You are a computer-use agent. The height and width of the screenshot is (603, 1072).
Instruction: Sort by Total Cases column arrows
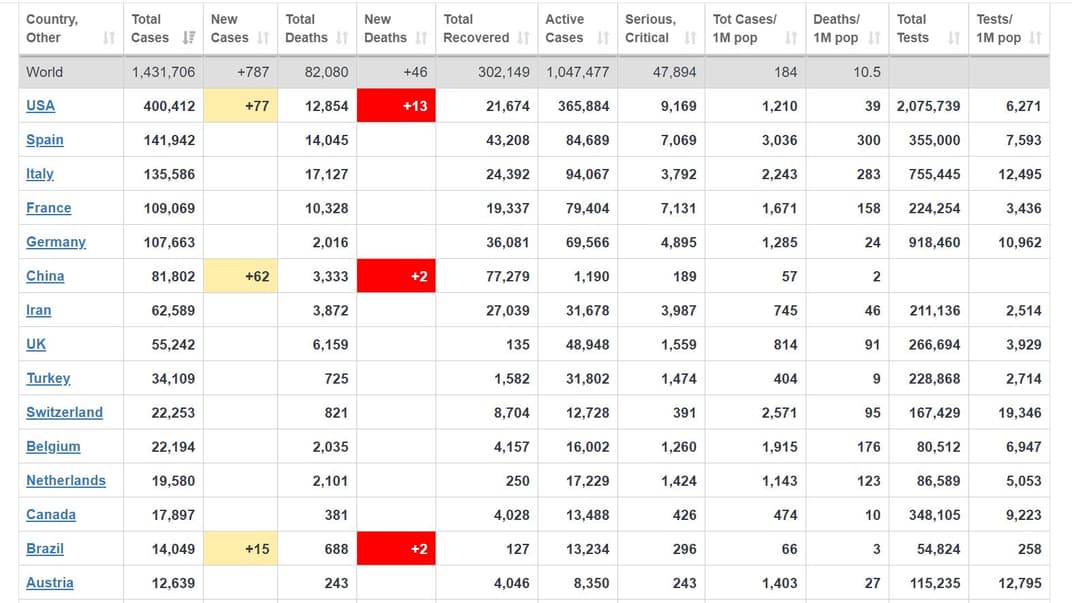pyautogui.click(x=189, y=38)
